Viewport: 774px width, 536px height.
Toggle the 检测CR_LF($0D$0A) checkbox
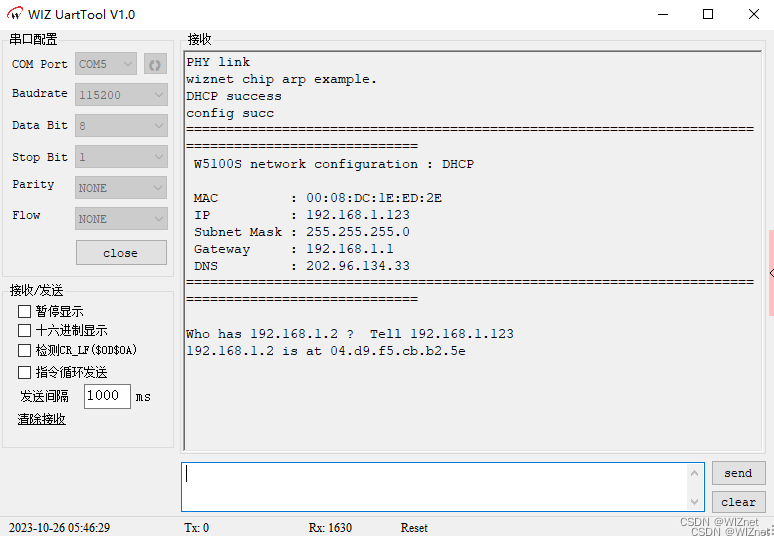click(24, 350)
